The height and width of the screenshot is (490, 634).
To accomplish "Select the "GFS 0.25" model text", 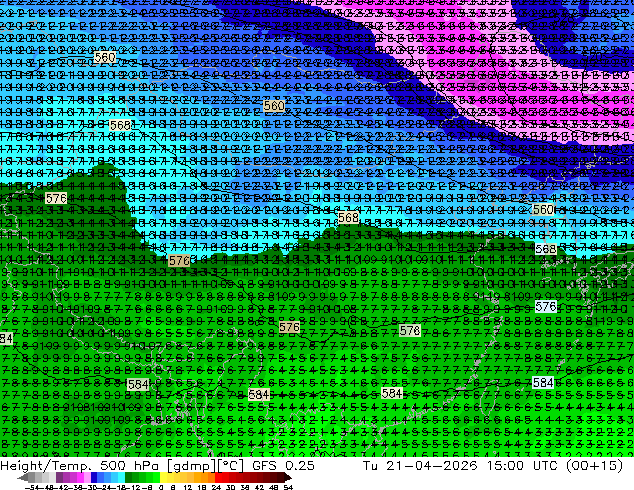I will pos(283,466).
